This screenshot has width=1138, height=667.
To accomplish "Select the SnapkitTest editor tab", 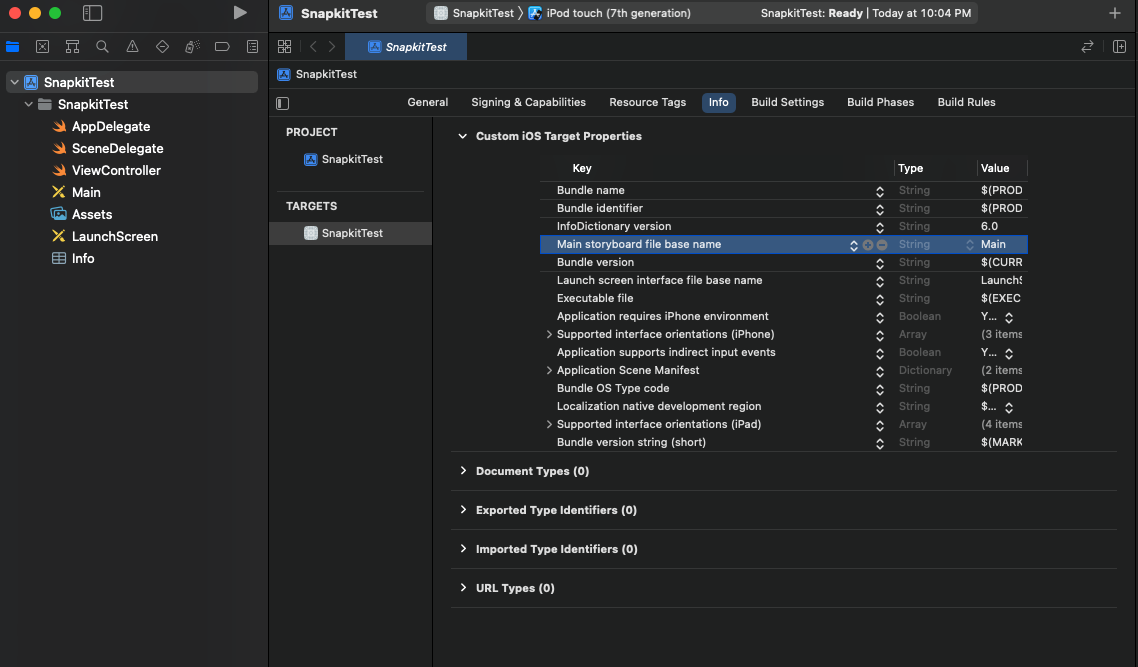I will point(406,46).
